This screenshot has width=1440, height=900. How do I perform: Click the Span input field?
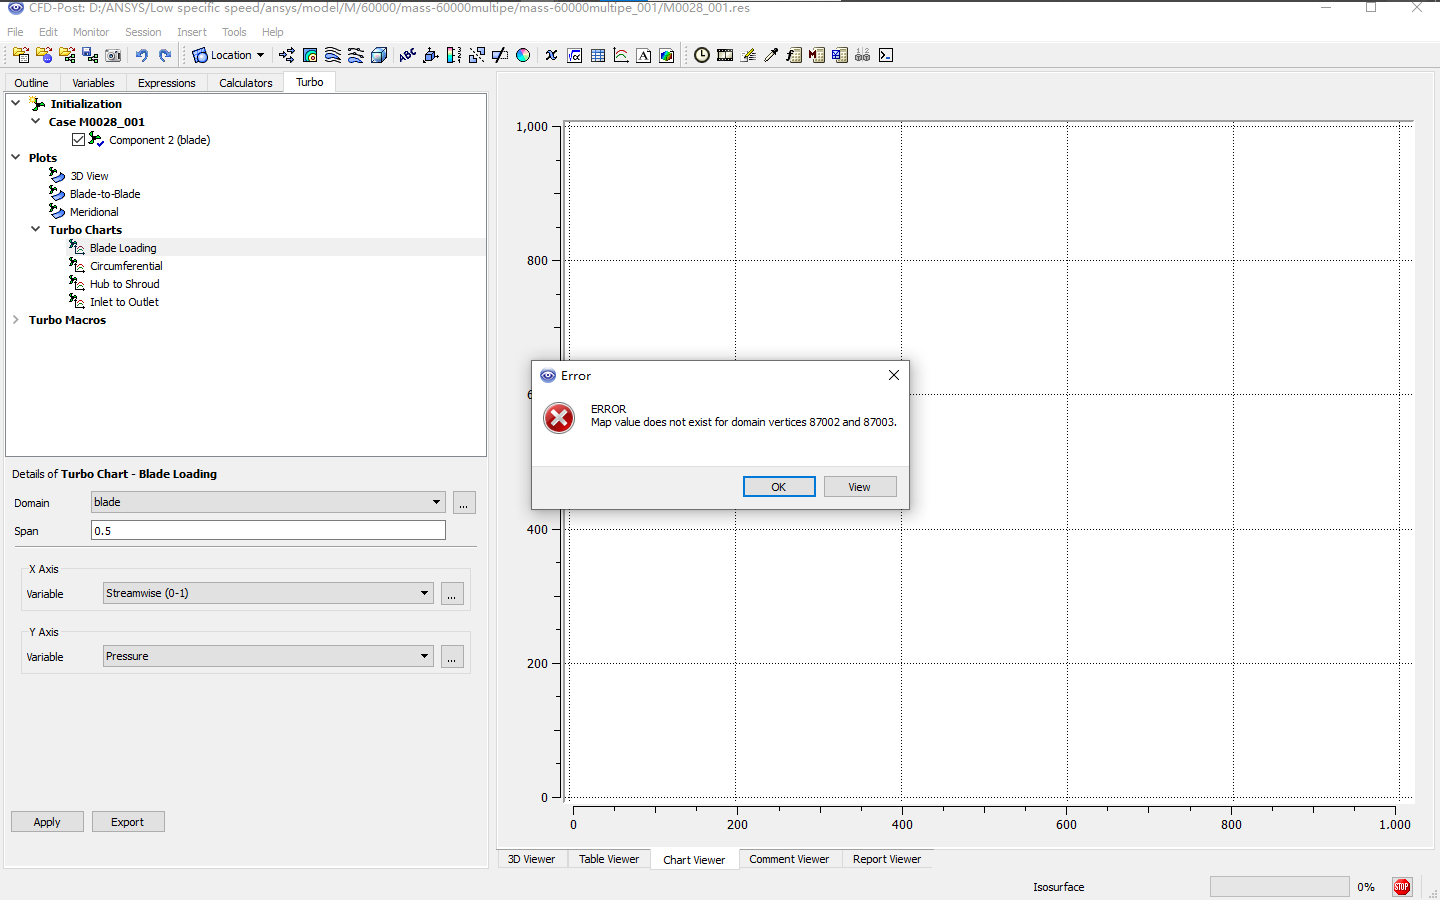click(x=268, y=531)
